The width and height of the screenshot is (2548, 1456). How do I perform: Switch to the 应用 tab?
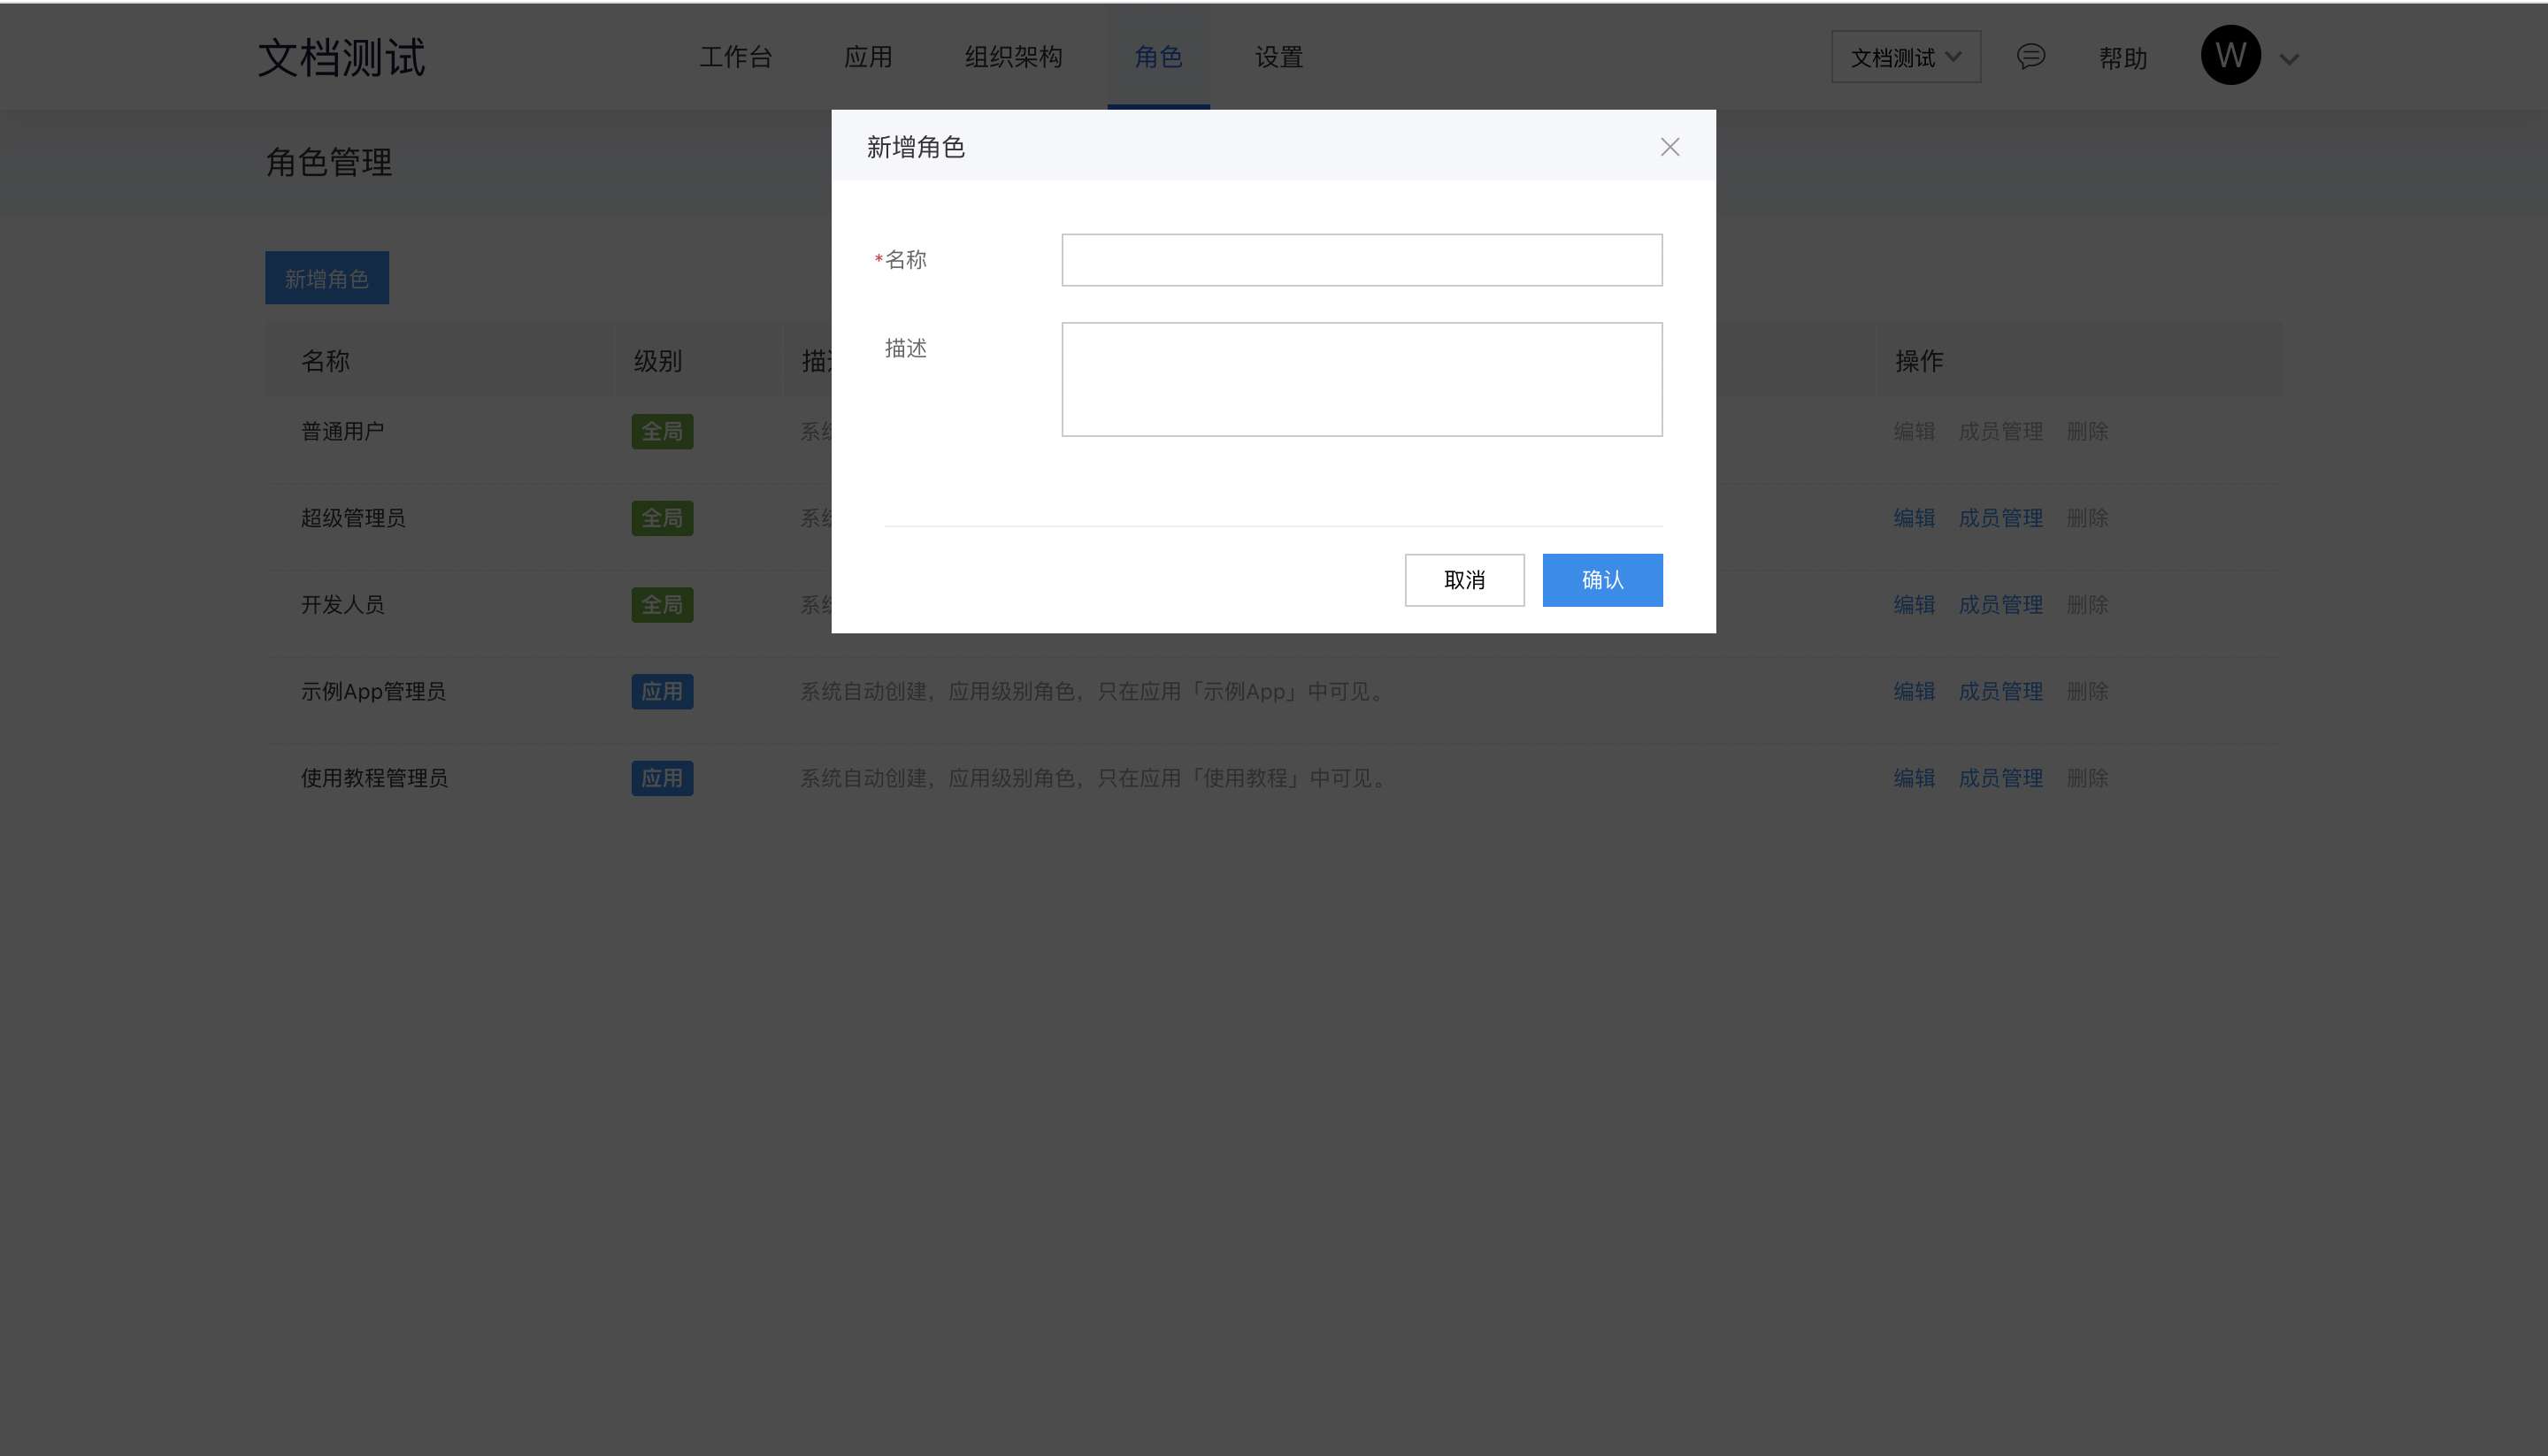click(x=868, y=57)
